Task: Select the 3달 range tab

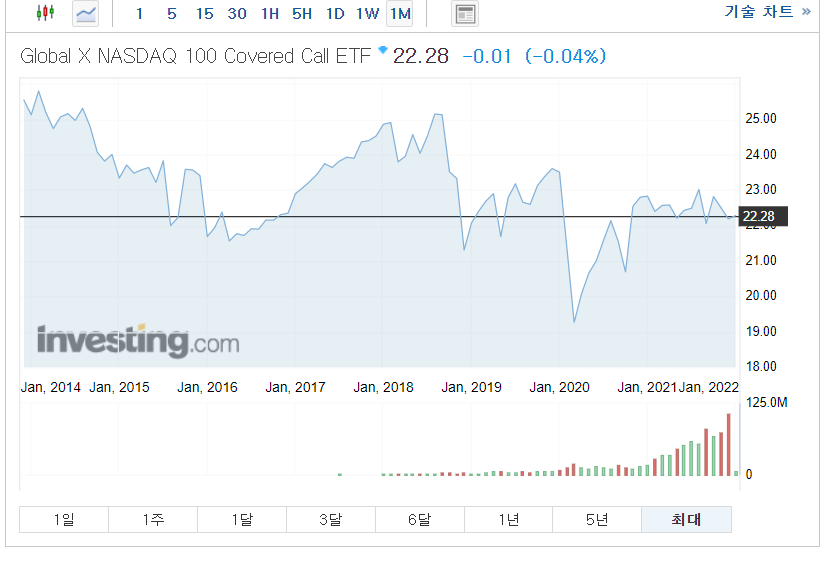Action: coord(331,519)
